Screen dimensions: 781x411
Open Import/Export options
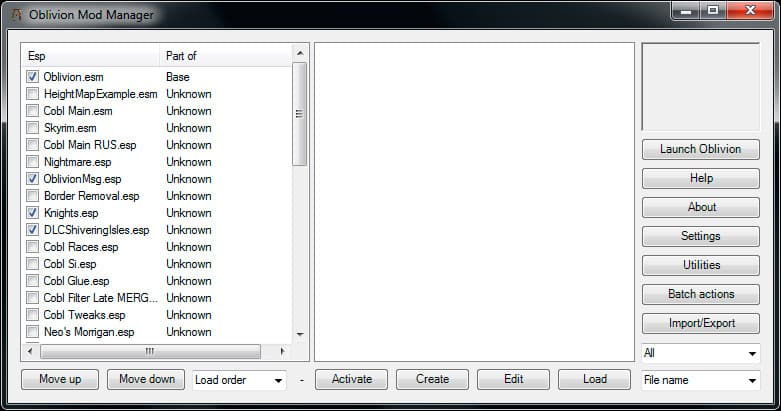click(x=701, y=323)
